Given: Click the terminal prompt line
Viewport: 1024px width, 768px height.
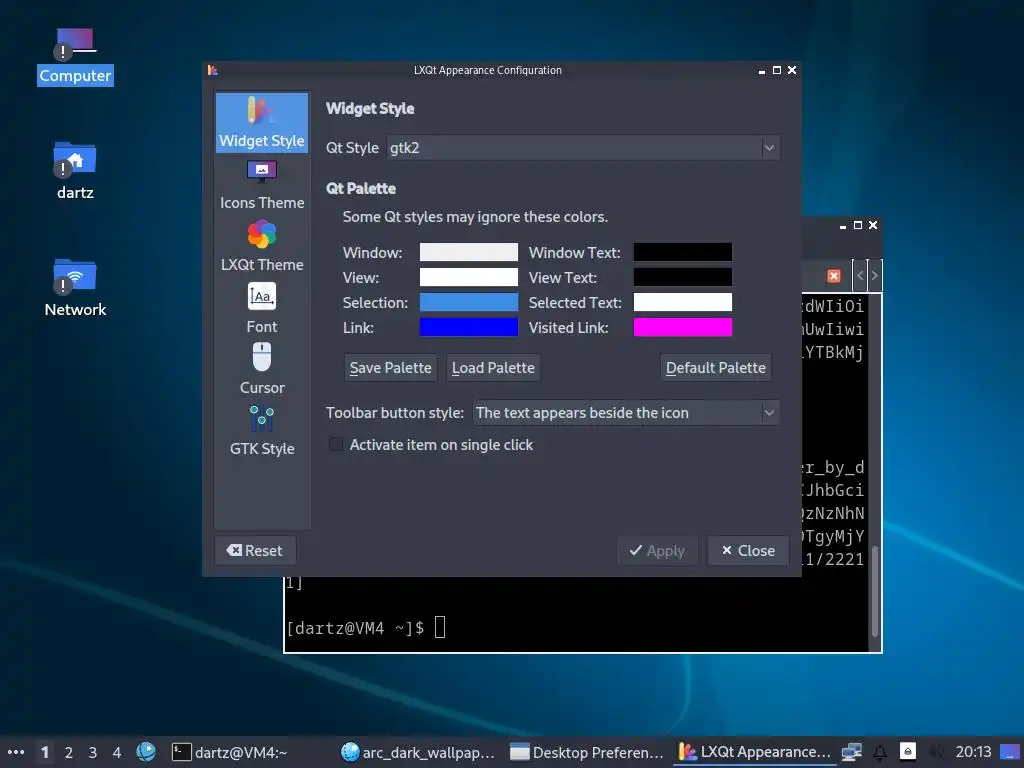Looking at the screenshot, I should click(x=366, y=628).
